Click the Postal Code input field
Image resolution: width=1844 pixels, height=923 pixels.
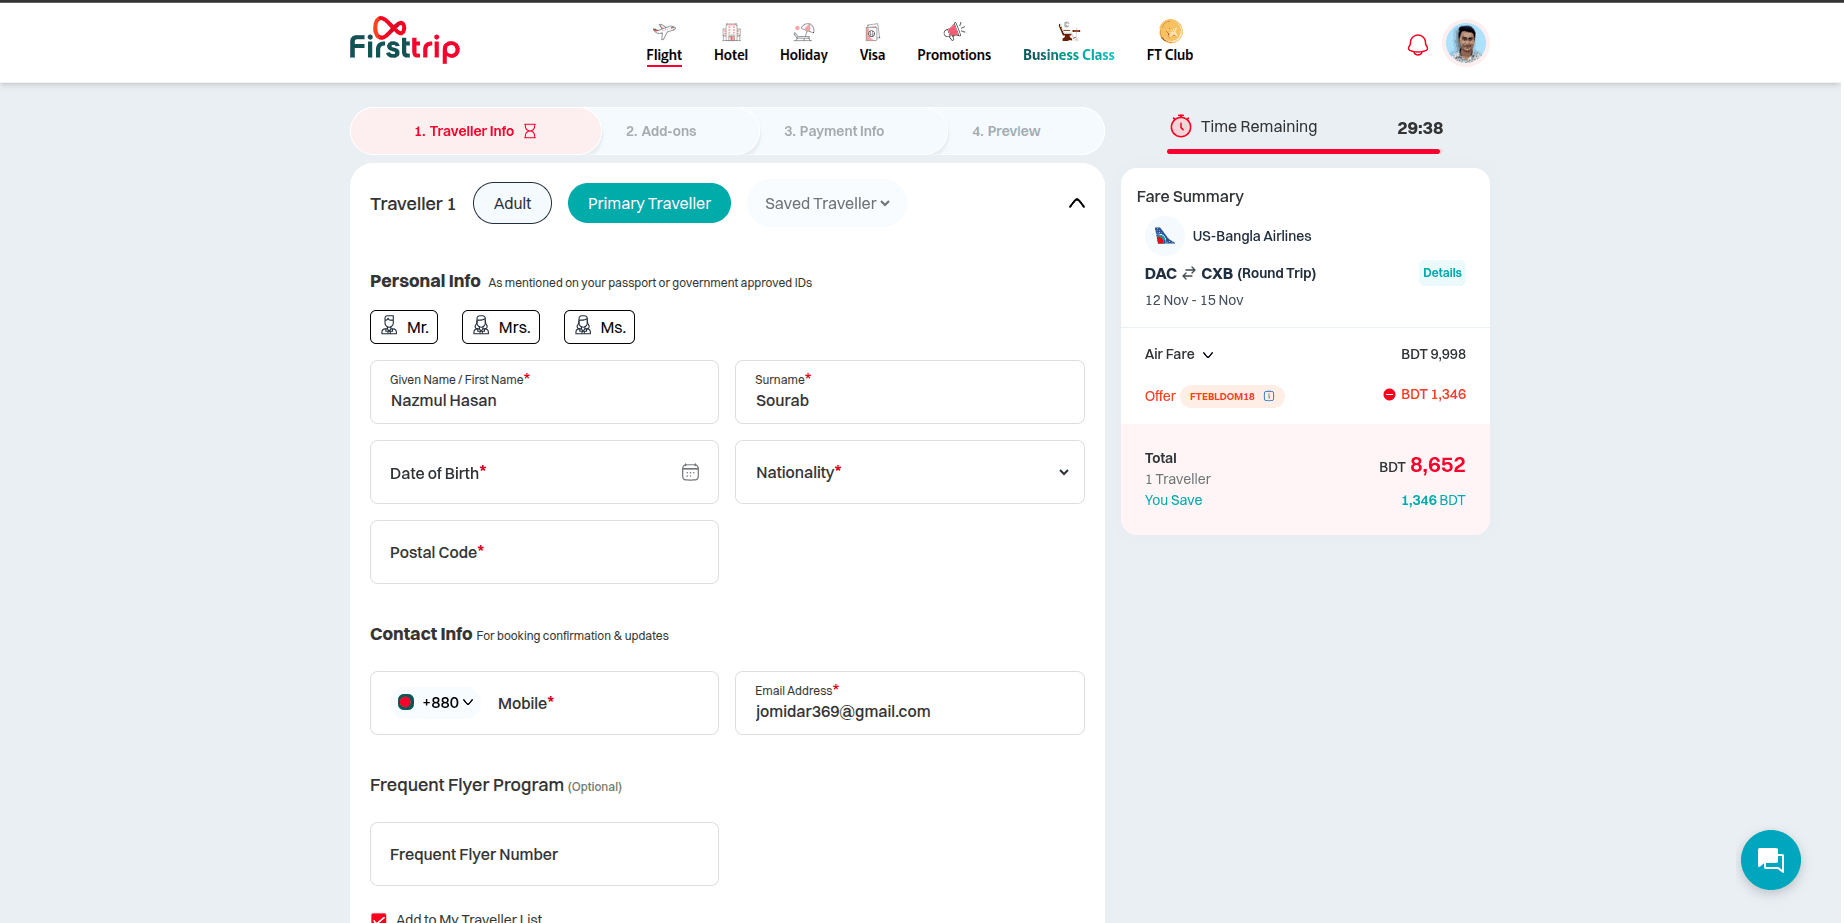pyautogui.click(x=544, y=552)
